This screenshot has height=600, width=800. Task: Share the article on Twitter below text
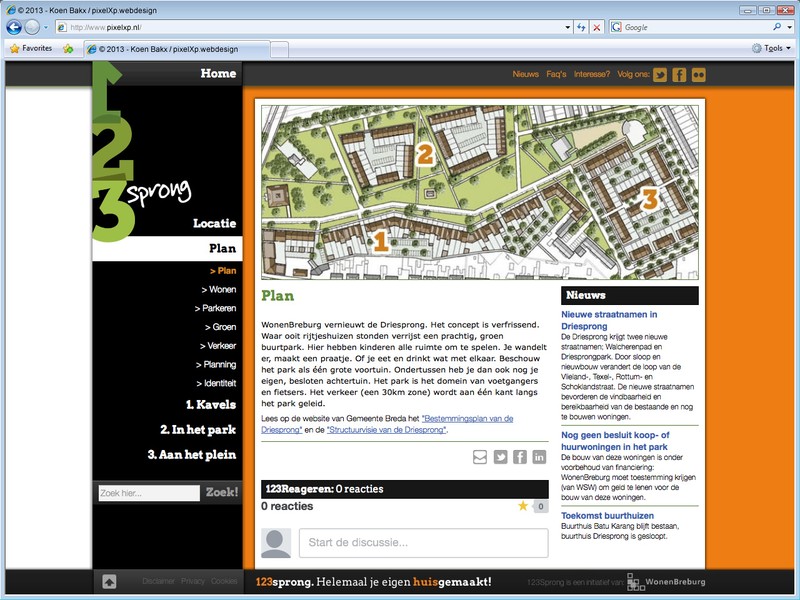500,457
